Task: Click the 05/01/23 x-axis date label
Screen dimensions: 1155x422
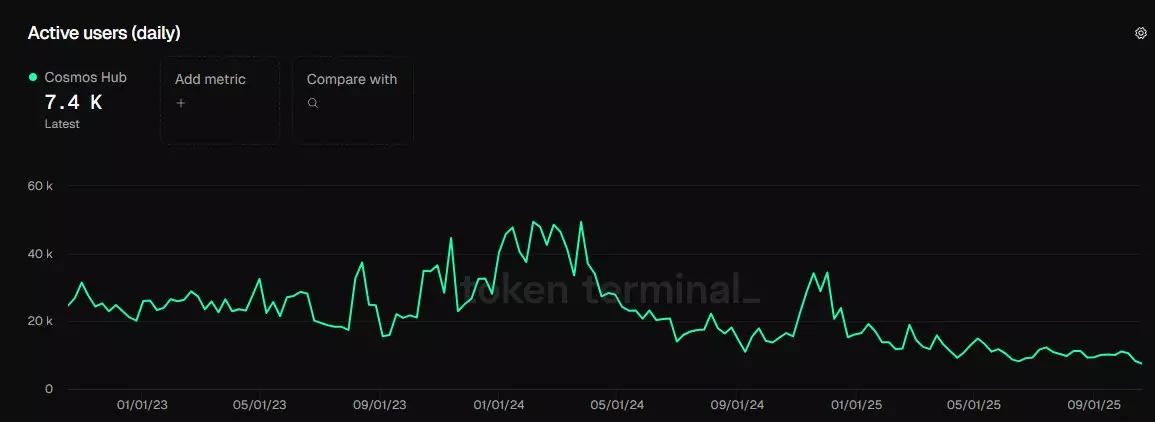Action: tap(260, 405)
